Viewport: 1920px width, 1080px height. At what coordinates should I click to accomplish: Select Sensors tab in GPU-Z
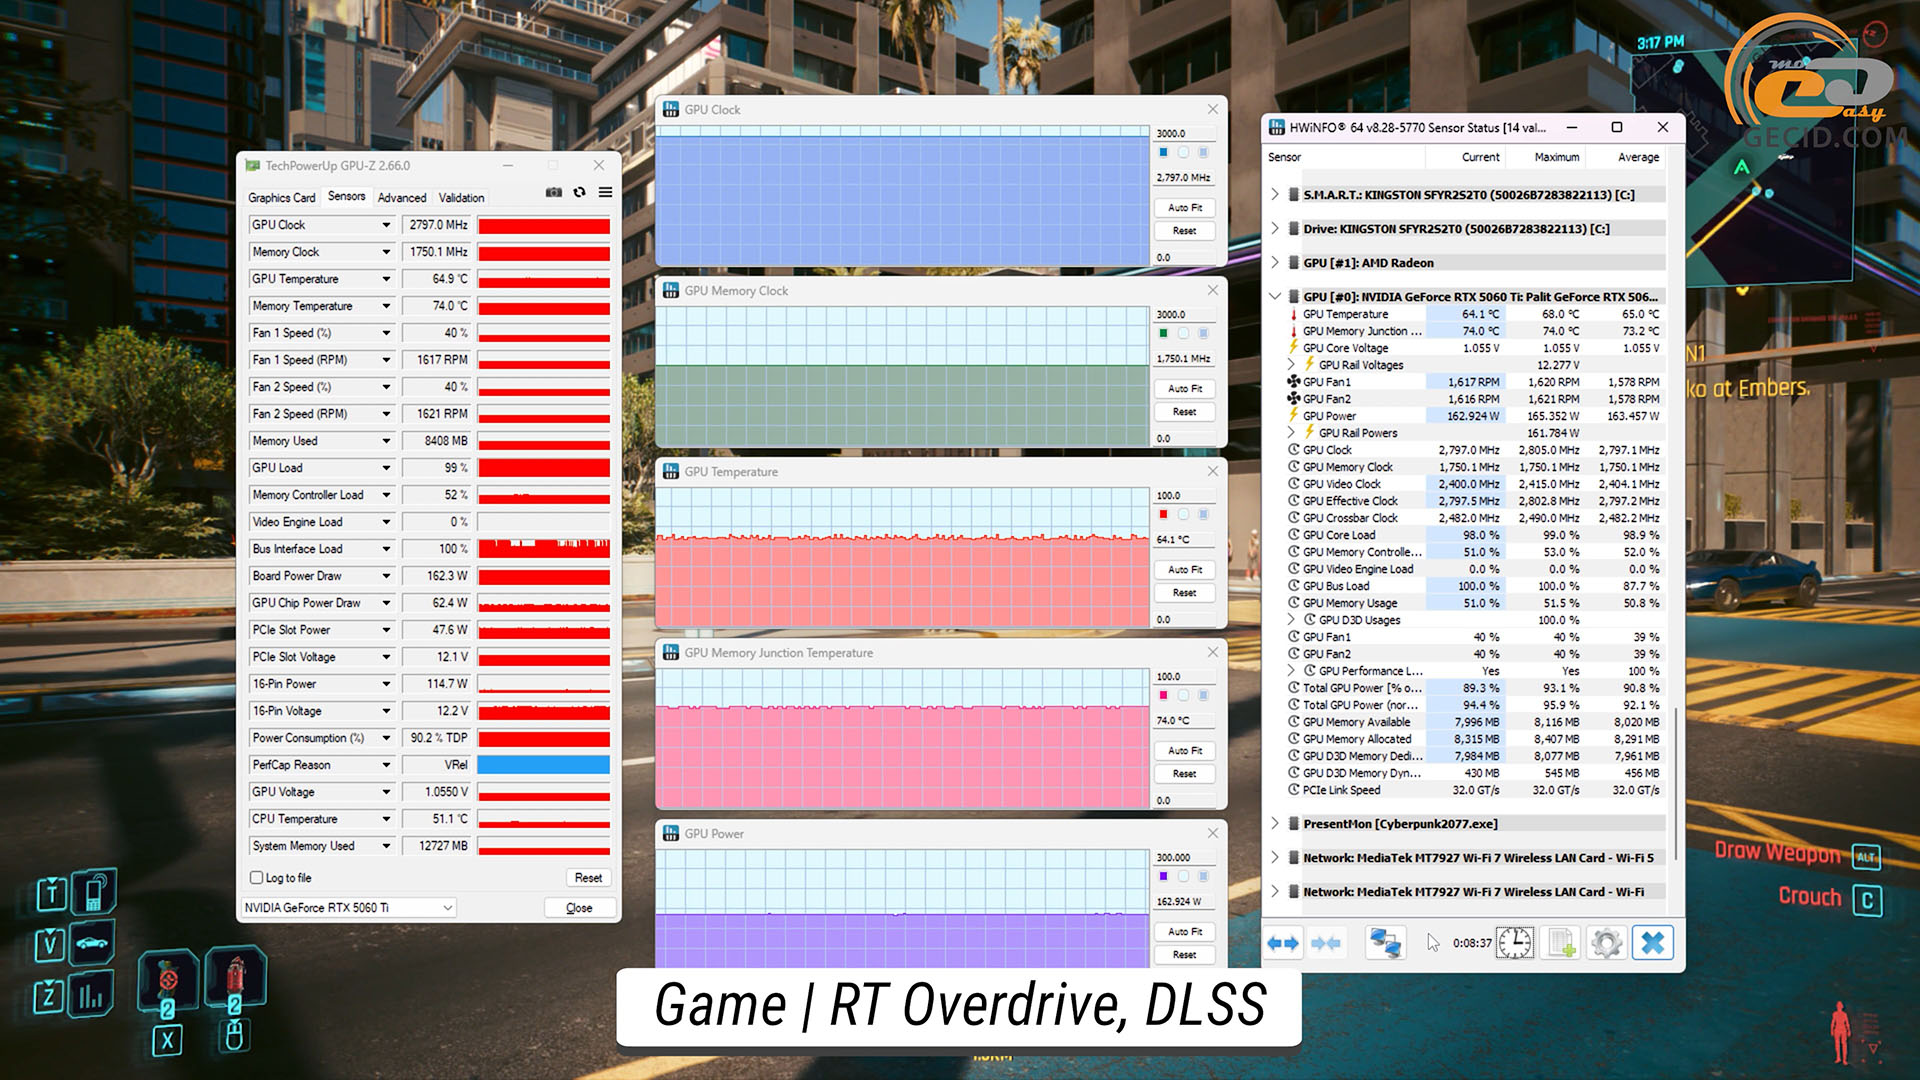point(346,197)
